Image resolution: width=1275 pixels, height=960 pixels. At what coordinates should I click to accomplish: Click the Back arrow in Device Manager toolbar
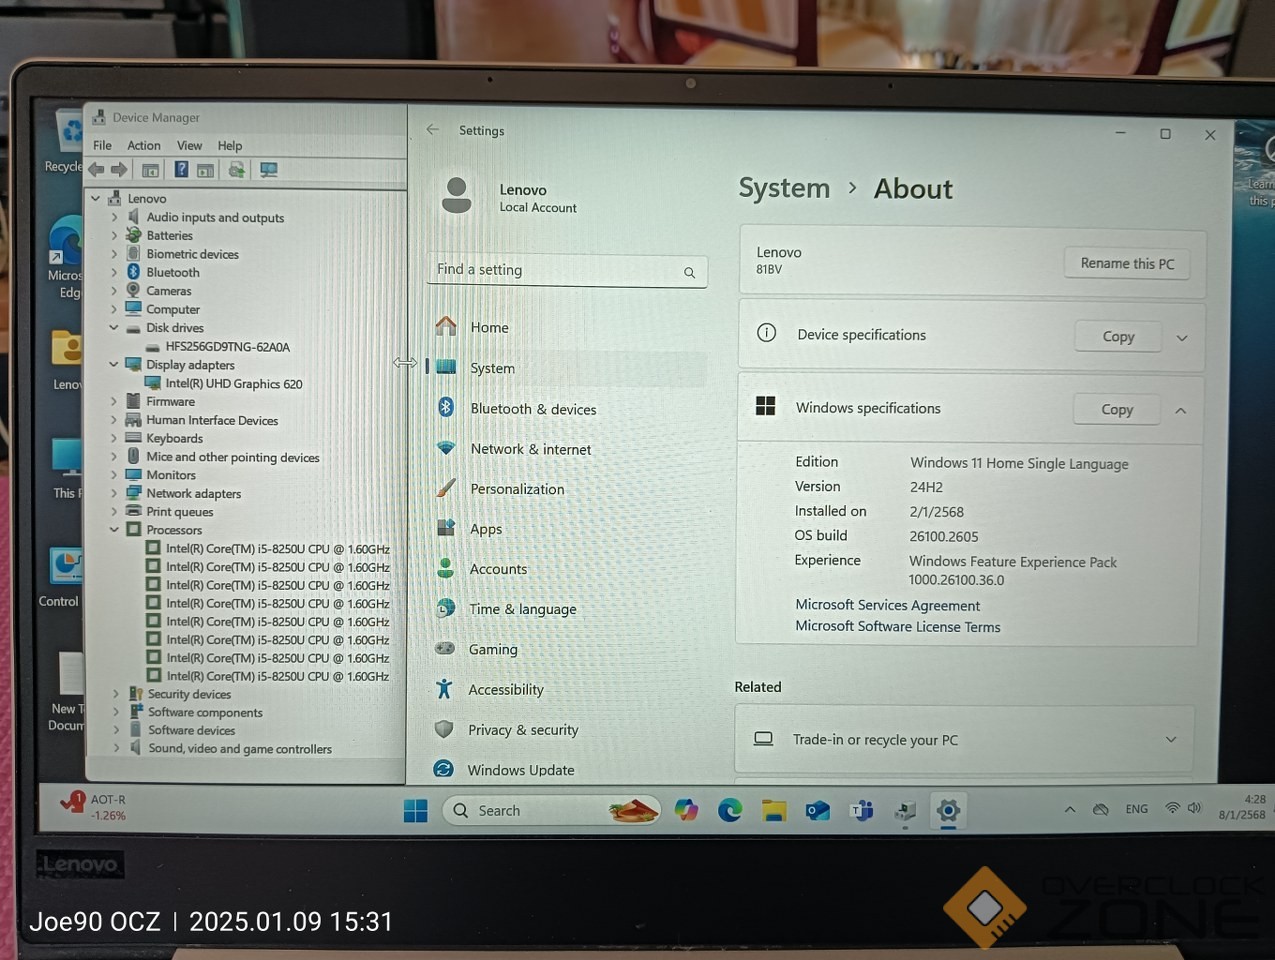tap(97, 170)
